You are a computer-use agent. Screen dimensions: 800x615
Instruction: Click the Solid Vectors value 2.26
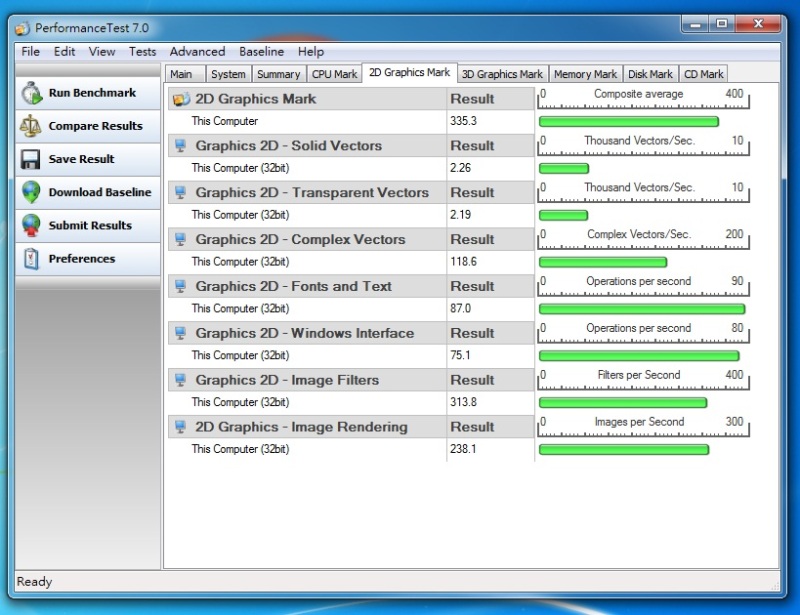[x=460, y=168]
